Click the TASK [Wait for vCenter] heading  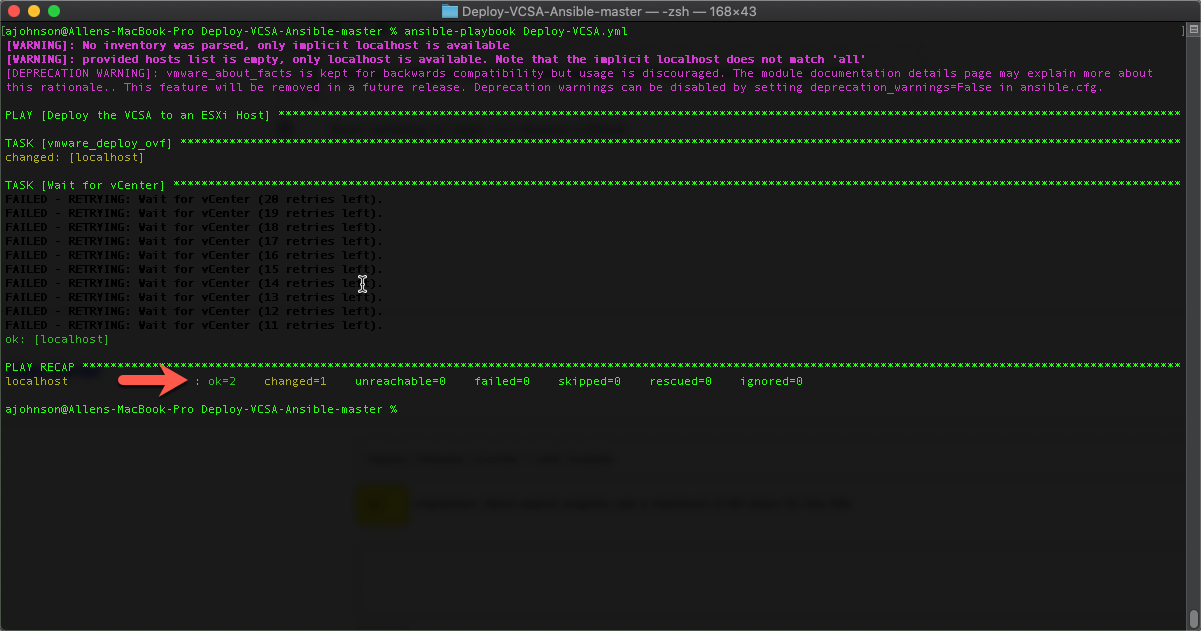[x=80, y=185]
